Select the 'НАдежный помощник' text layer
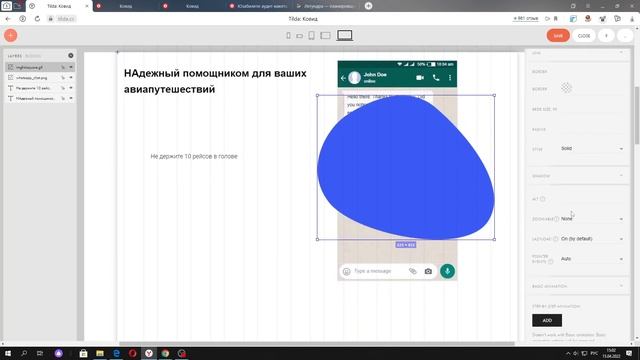The image size is (640, 360). coord(40,98)
